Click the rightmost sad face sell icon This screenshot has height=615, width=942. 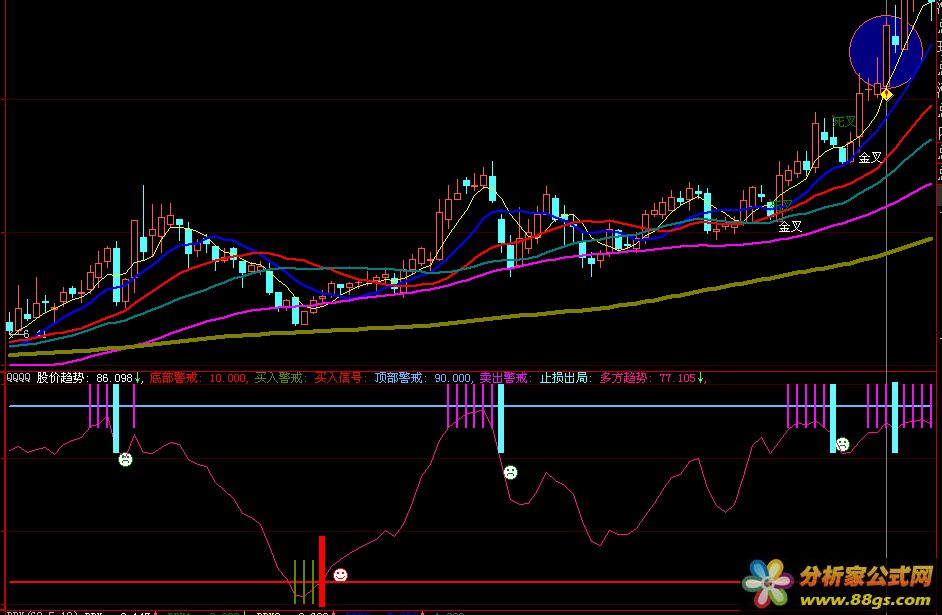(842, 444)
